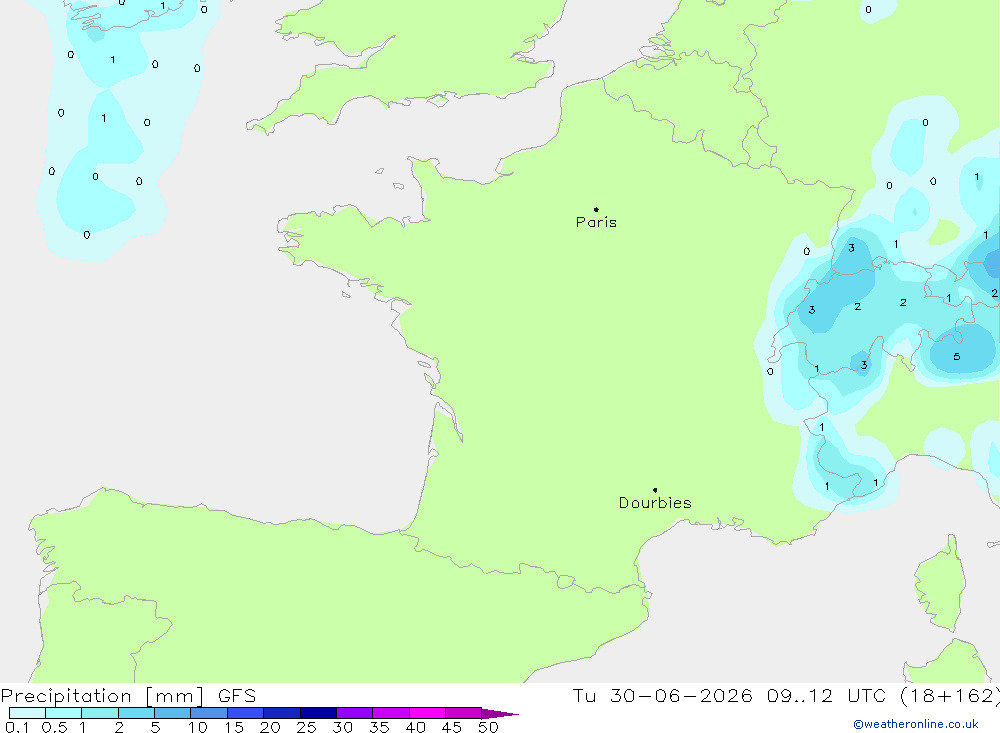Click the precipitation value '5' over Italy
The width and height of the screenshot is (1000, 733).
[957, 357]
